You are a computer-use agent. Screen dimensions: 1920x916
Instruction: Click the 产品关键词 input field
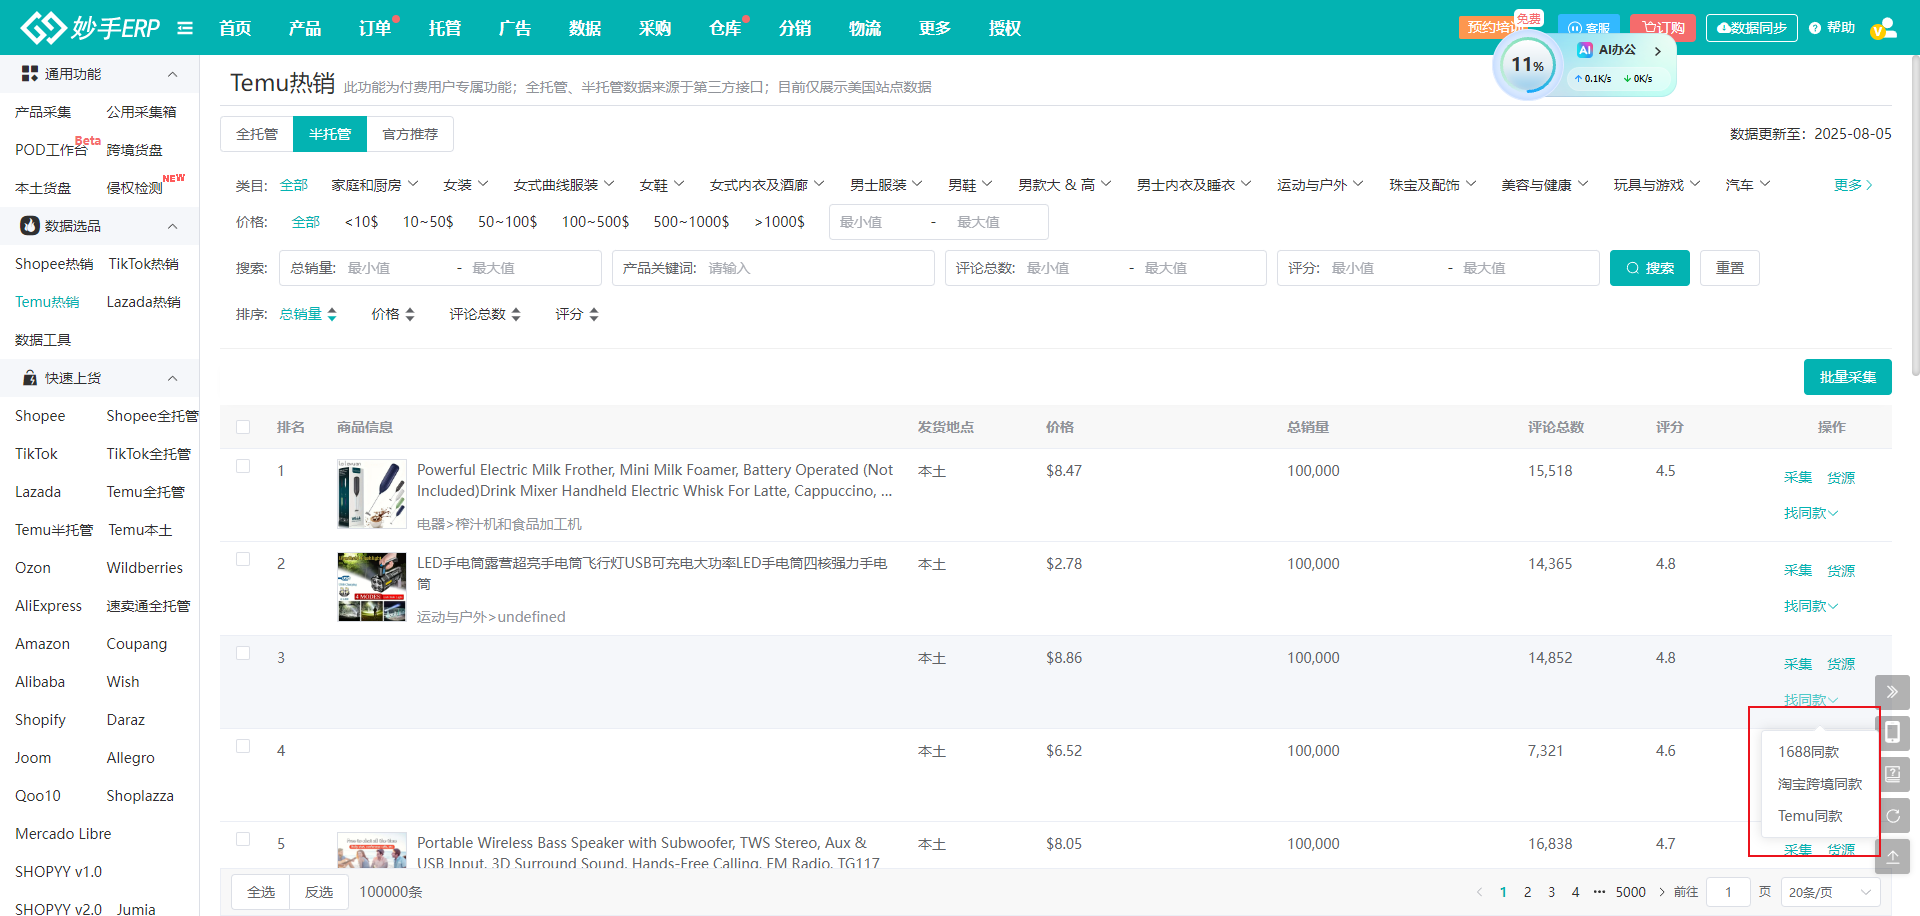[773, 268]
